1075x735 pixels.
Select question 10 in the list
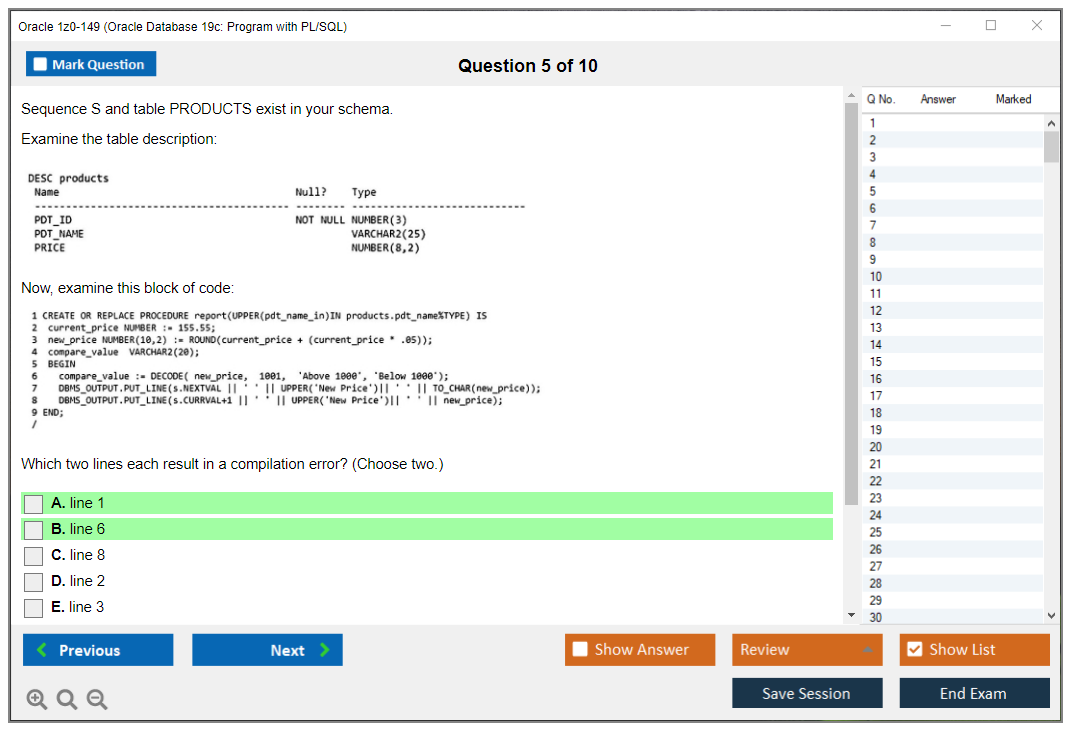(x=876, y=276)
